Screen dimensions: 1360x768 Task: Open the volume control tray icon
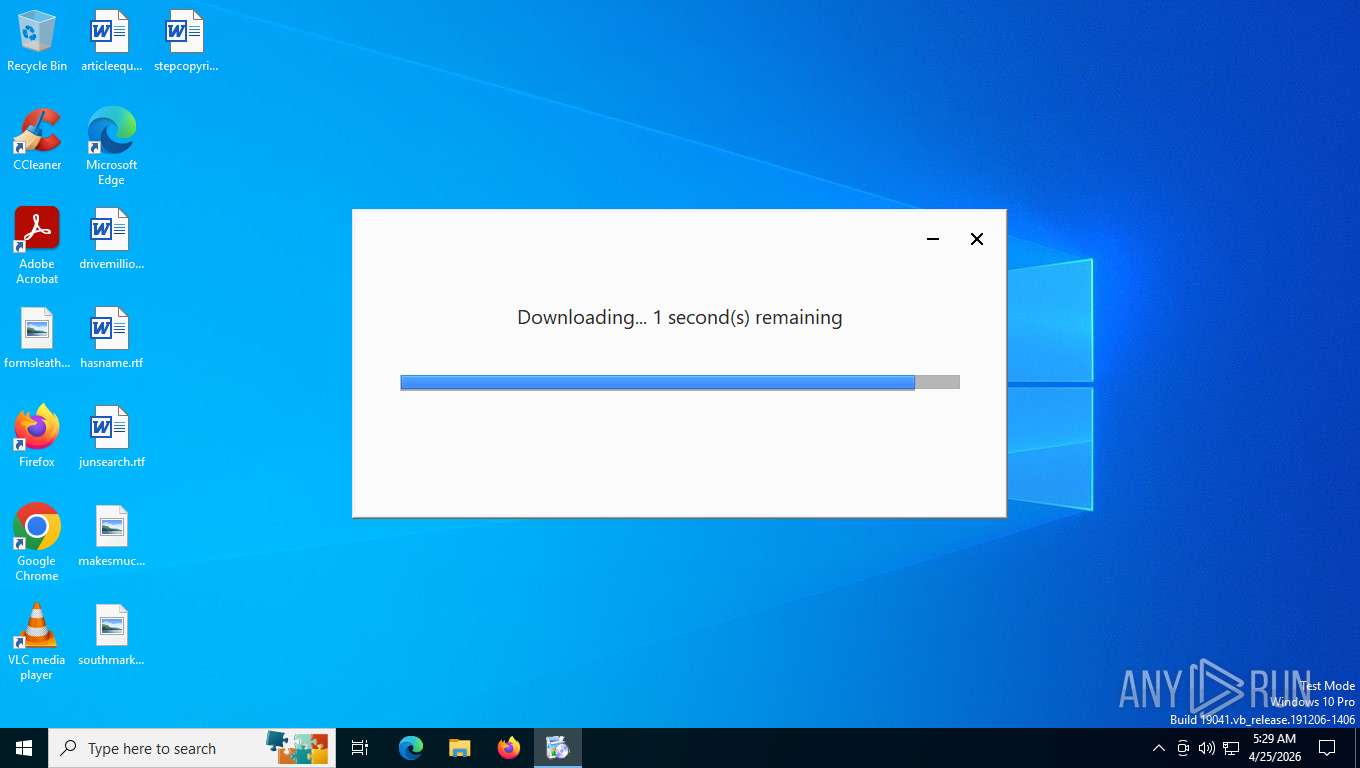[x=1207, y=748]
